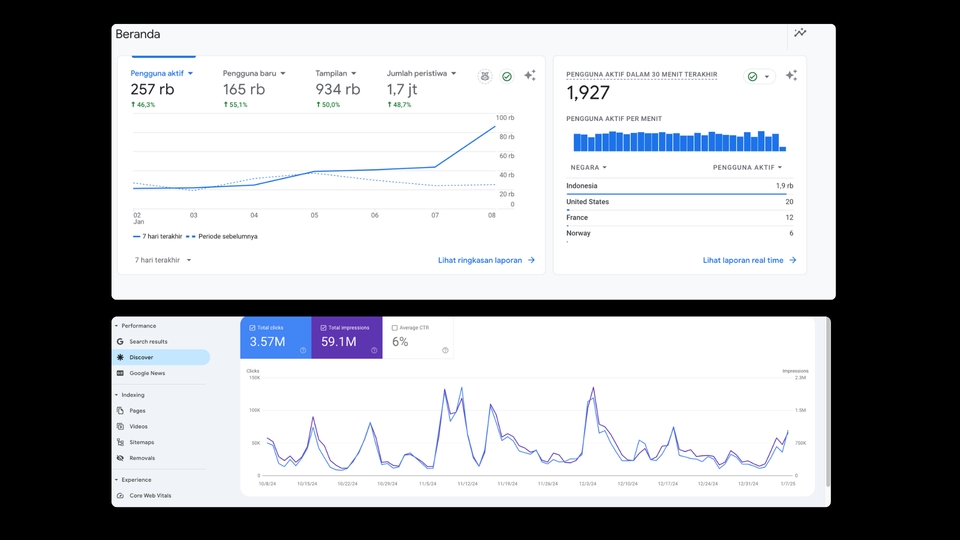Open the 7 hari terakhir date dropdown
The width and height of the screenshot is (960, 540).
point(163,260)
